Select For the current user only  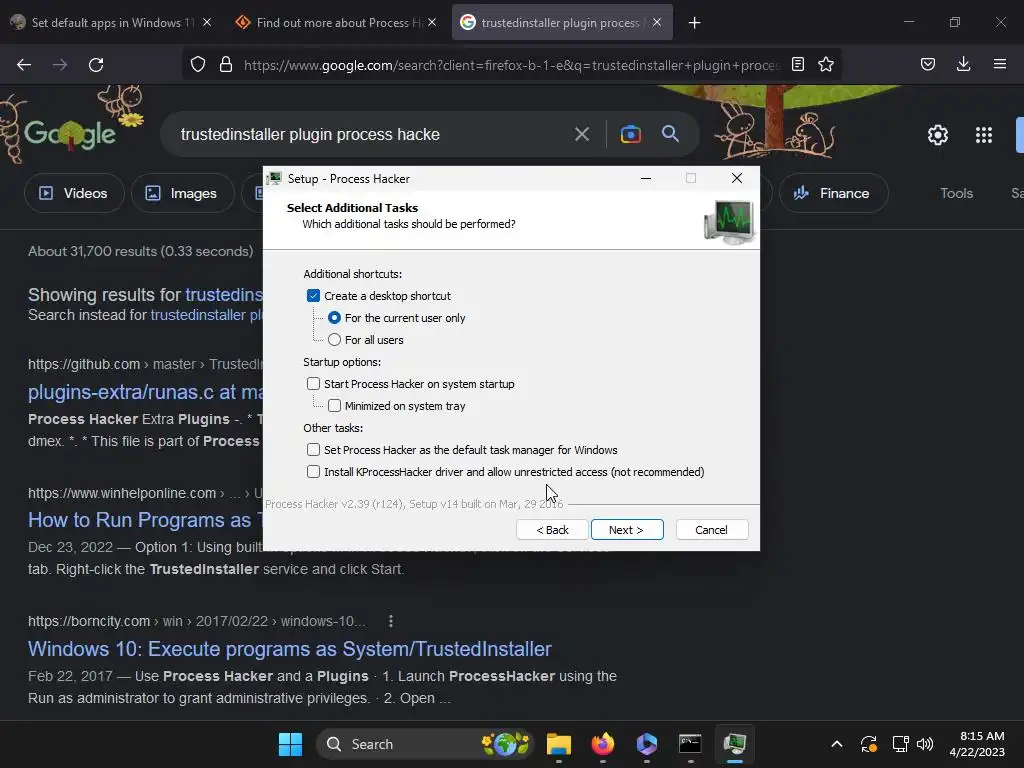334,318
